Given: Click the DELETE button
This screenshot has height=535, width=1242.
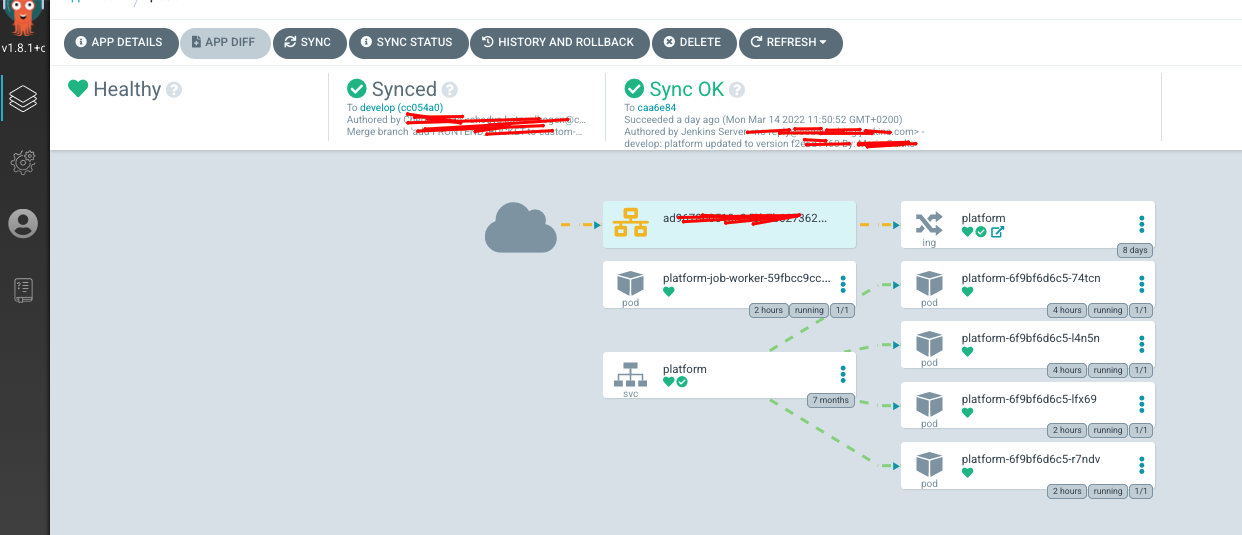Looking at the screenshot, I should point(694,43).
